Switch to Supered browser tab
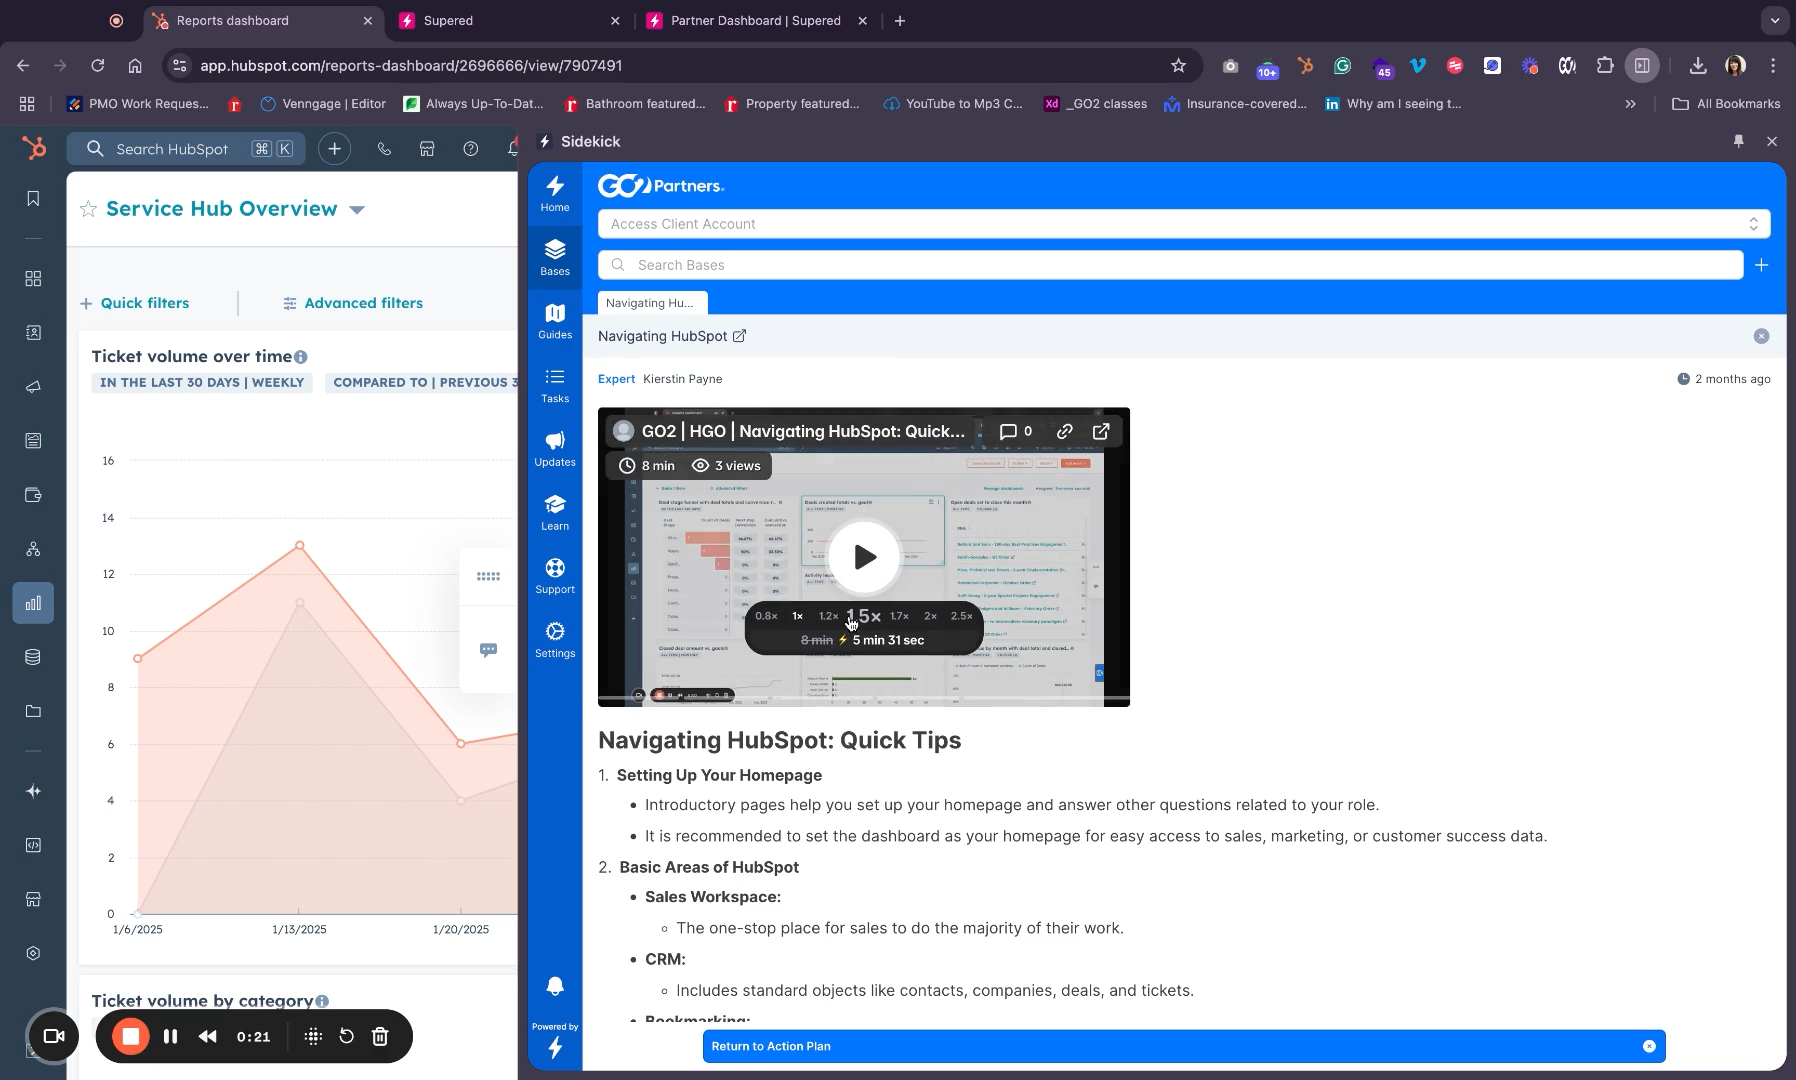Screen dimensions: 1796x1080 click(509, 21)
